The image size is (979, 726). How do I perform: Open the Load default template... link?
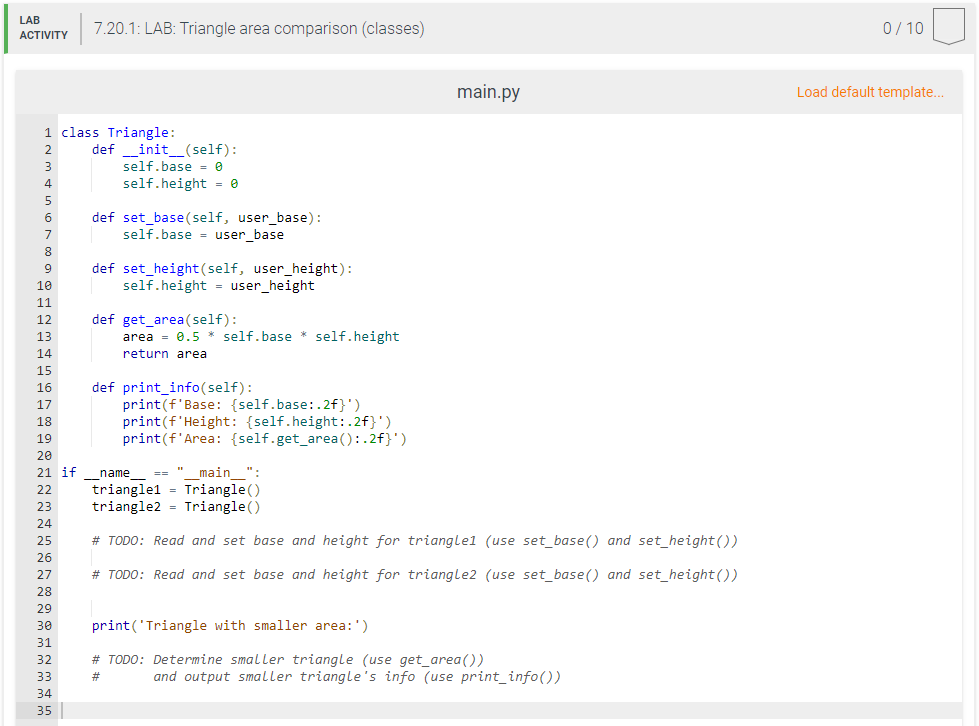point(870,91)
